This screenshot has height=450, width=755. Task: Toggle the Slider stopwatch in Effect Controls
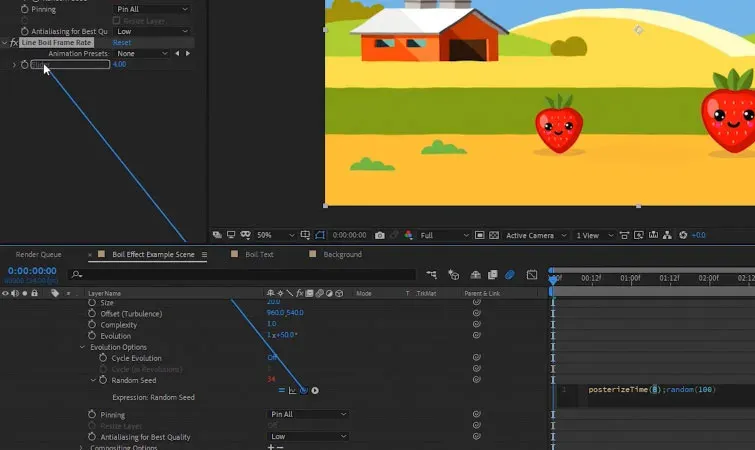25,64
